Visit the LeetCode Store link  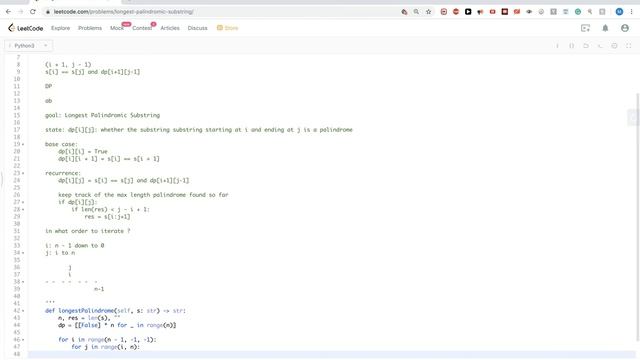click(227, 28)
